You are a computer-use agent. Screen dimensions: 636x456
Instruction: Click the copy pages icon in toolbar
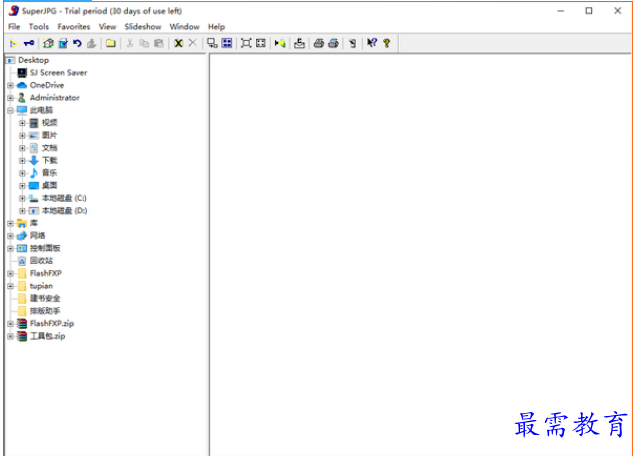click(x=144, y=43)
